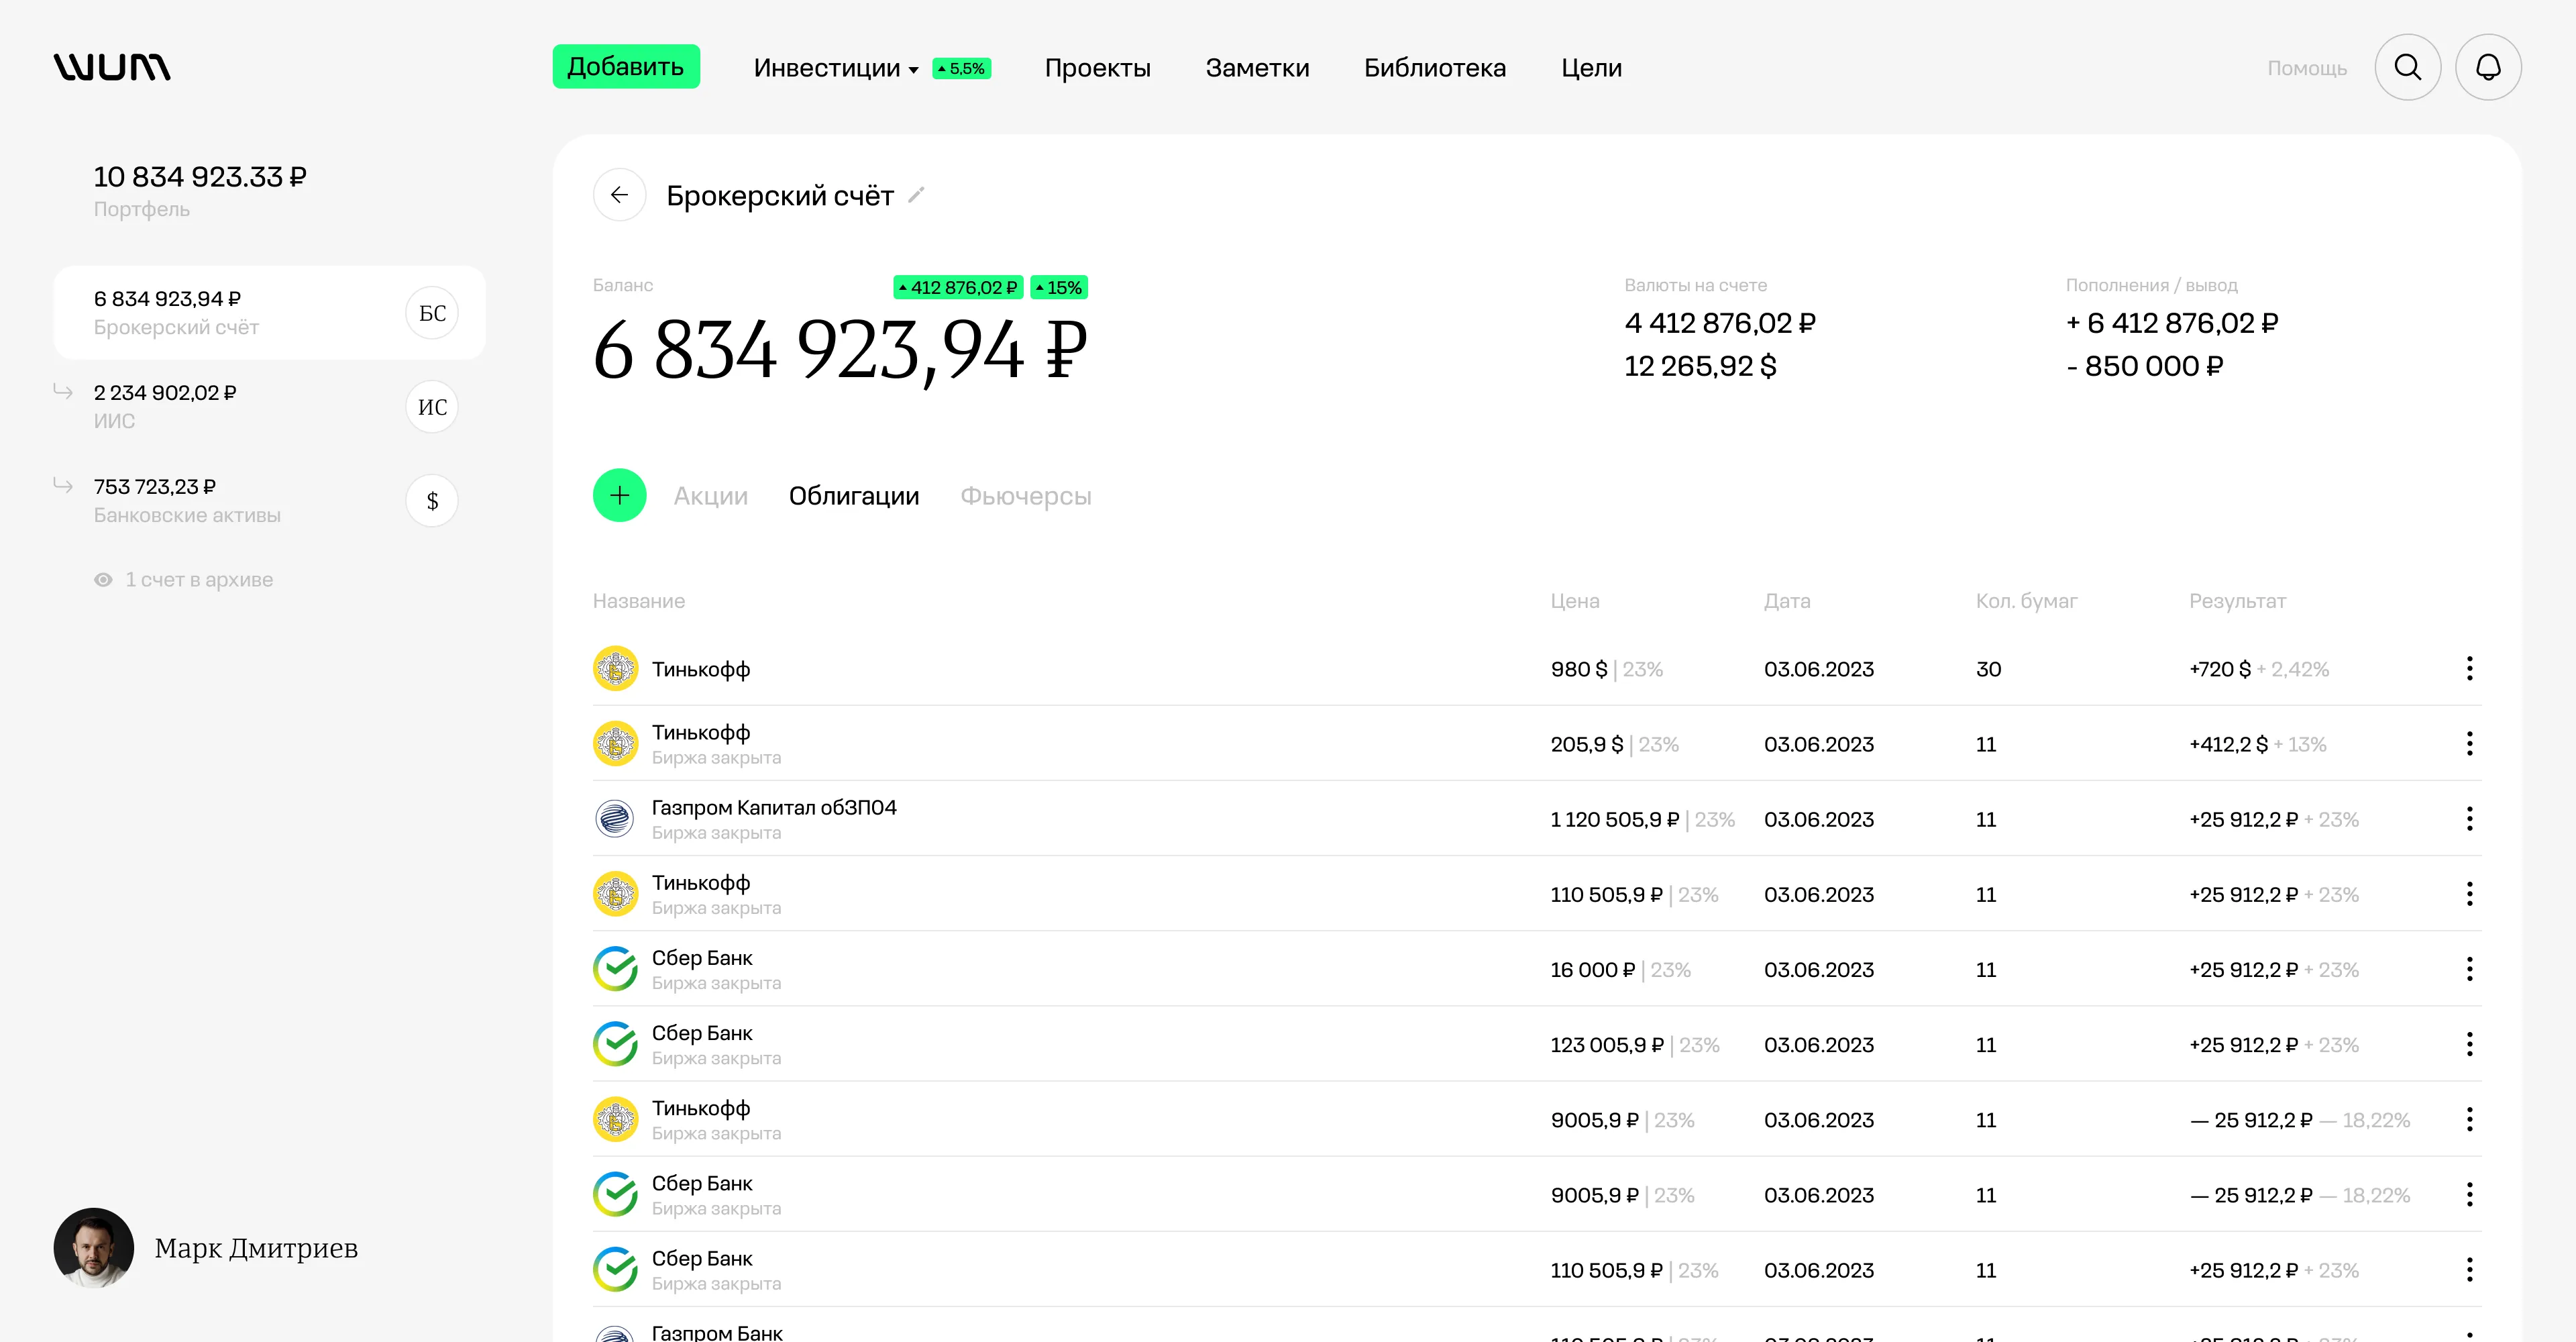Viewport: 2576px width, 1342px height.
Task: Show archived accounts eye icon
Action: 103,580
